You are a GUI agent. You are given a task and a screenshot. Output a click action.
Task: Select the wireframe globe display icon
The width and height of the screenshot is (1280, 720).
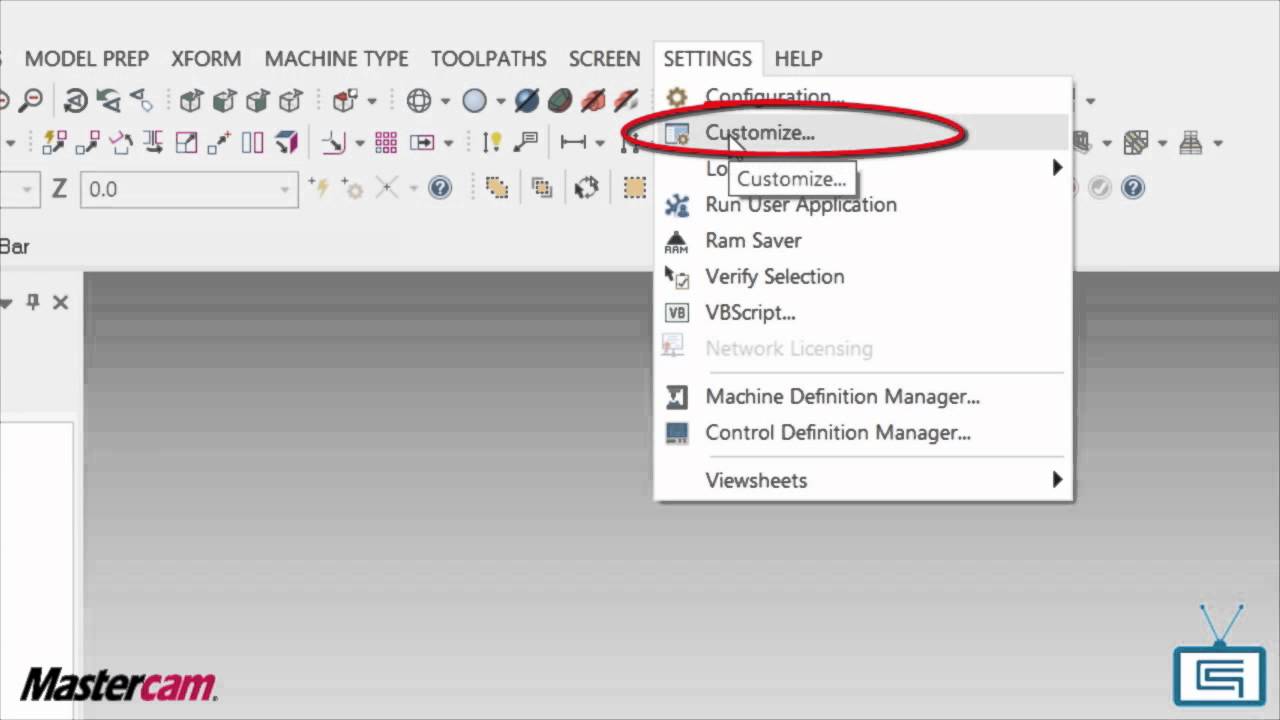pos(419,100)
